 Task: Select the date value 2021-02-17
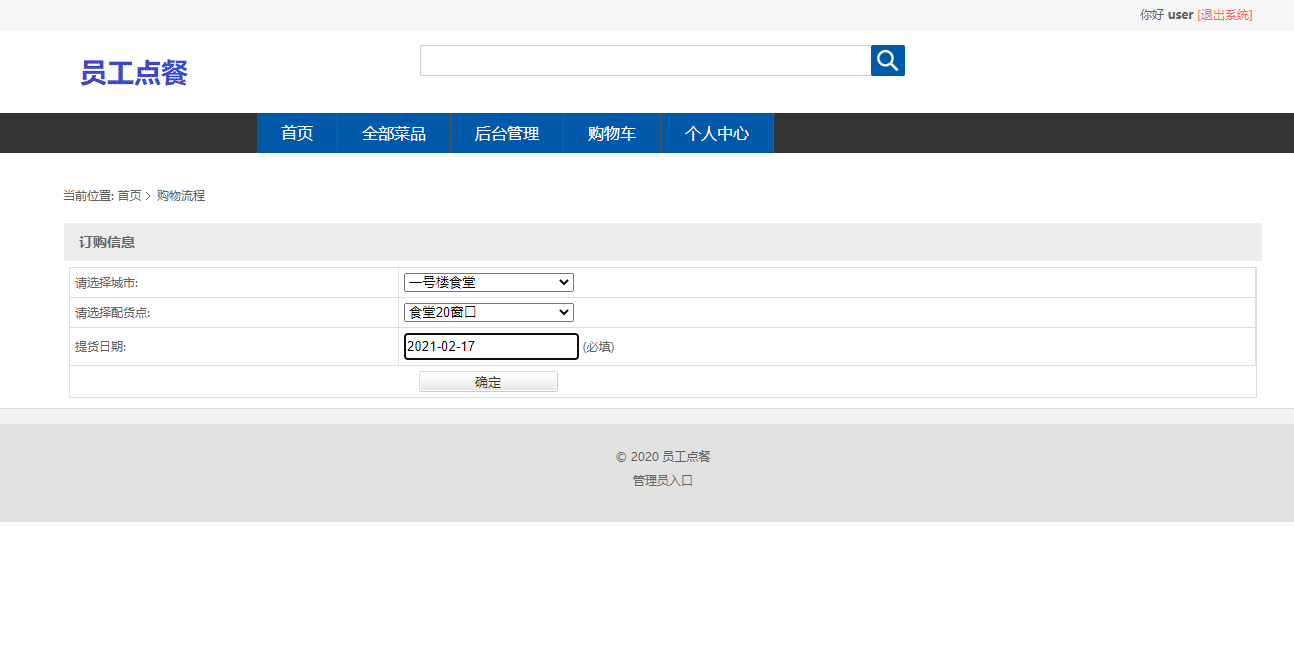click(490, 346)
